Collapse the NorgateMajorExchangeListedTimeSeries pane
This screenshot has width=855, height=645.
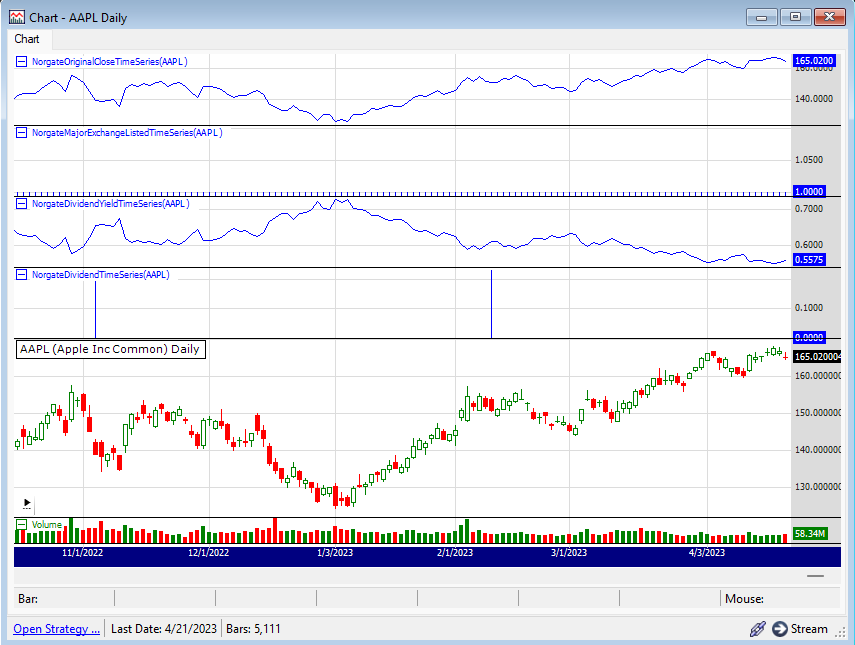21,132
